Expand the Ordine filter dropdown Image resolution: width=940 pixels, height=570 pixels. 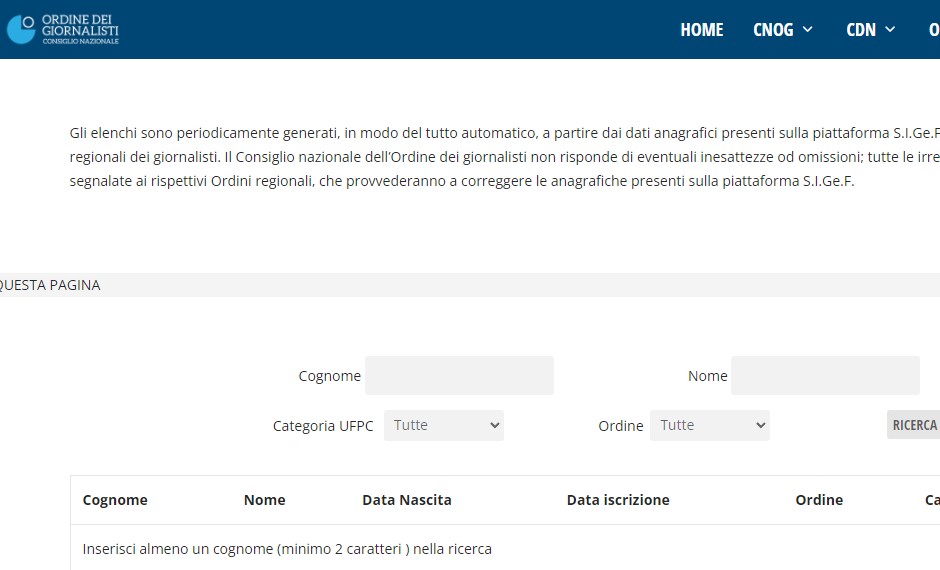[709, 425]
